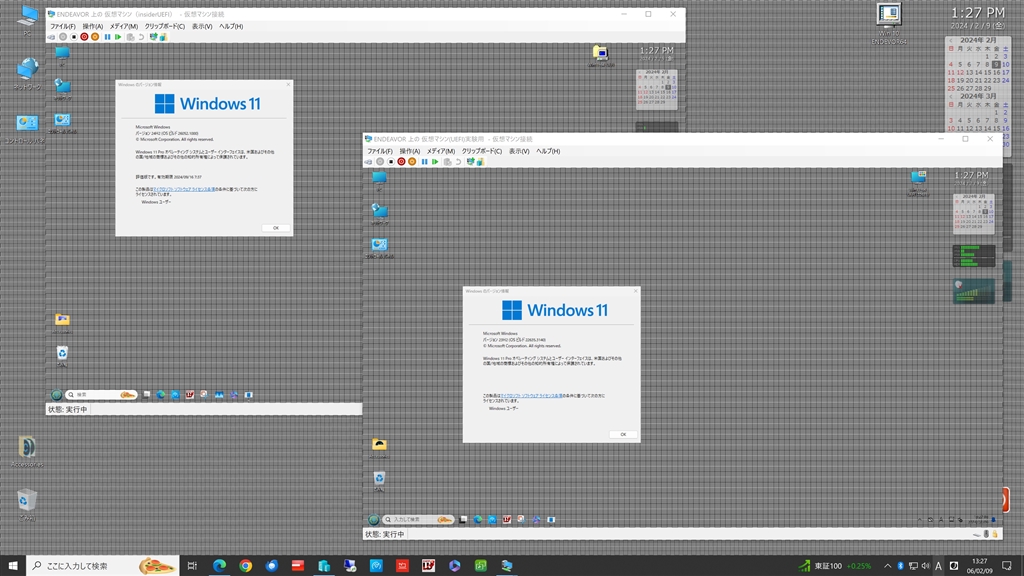Open クリップボード(C) menu in insiderUEFI window
The width and height of the screenshot is (1024, 576).
164,26
